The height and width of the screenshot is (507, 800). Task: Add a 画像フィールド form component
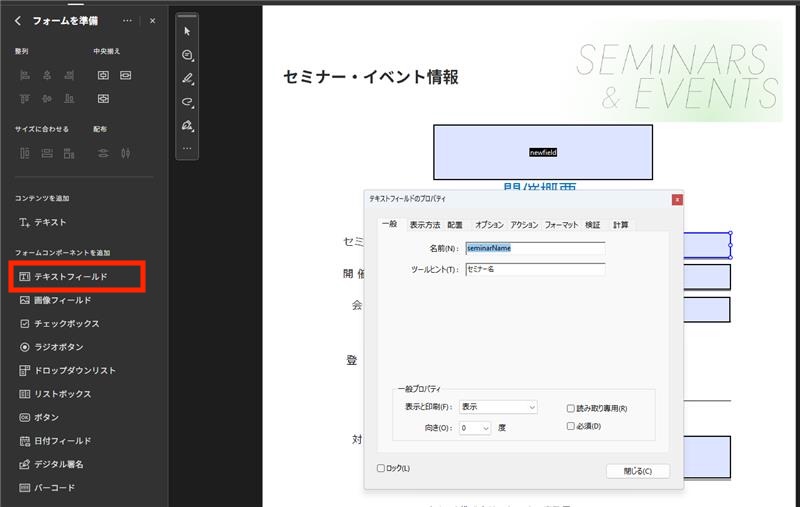tap(62, 300)
